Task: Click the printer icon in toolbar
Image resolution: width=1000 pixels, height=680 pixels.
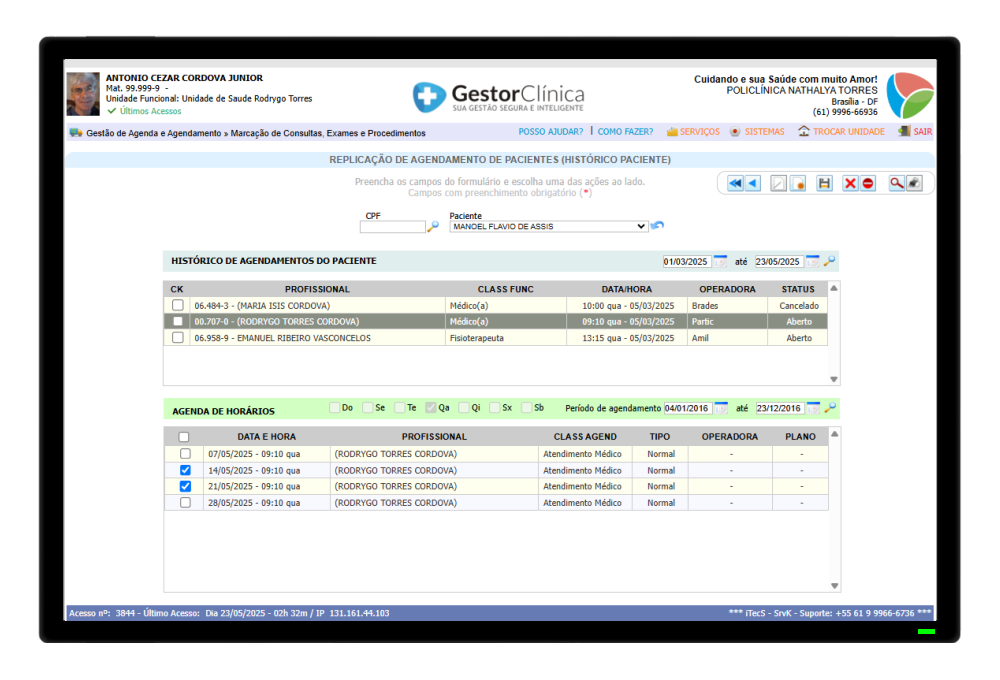Action: click(x=915, y=184)
